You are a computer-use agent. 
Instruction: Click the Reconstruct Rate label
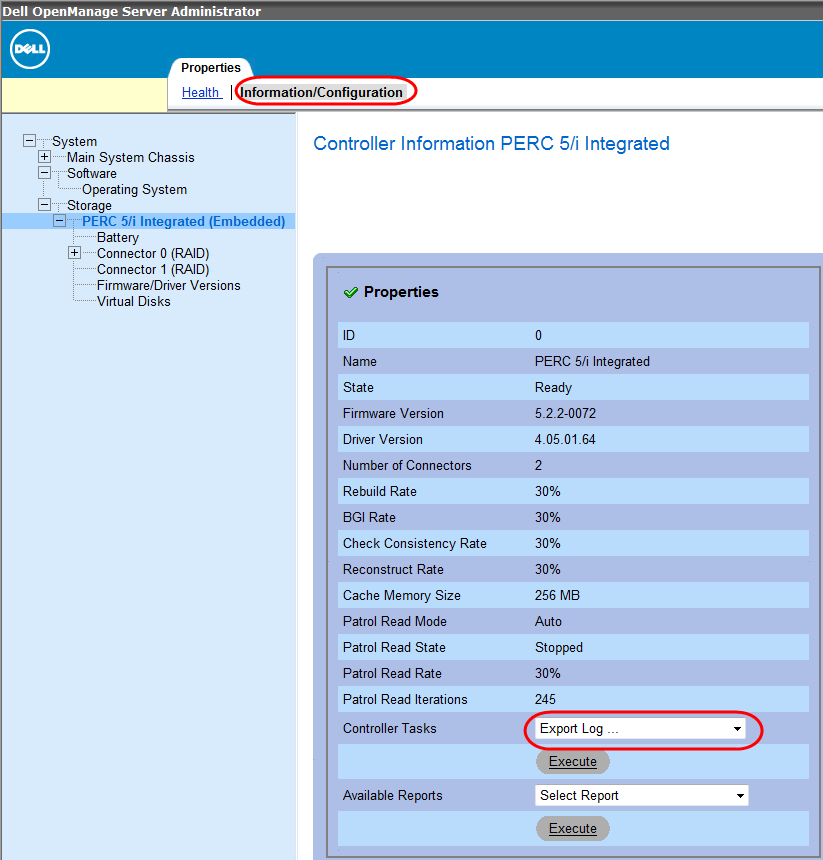(x=393, y=569)
